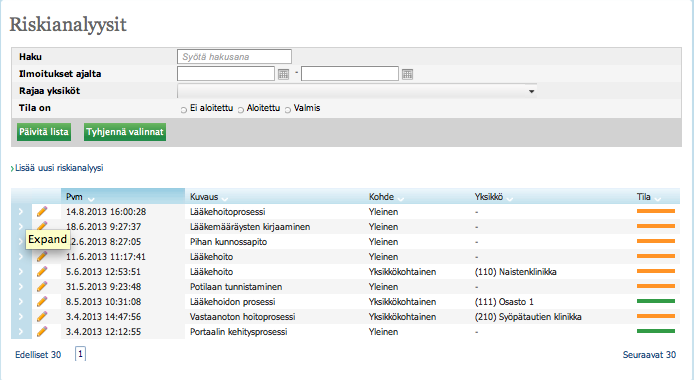Viewport: 694px width, 380px height.
Task: Click the (111) Osasto 1 cell
Action: tap(504, 302)
